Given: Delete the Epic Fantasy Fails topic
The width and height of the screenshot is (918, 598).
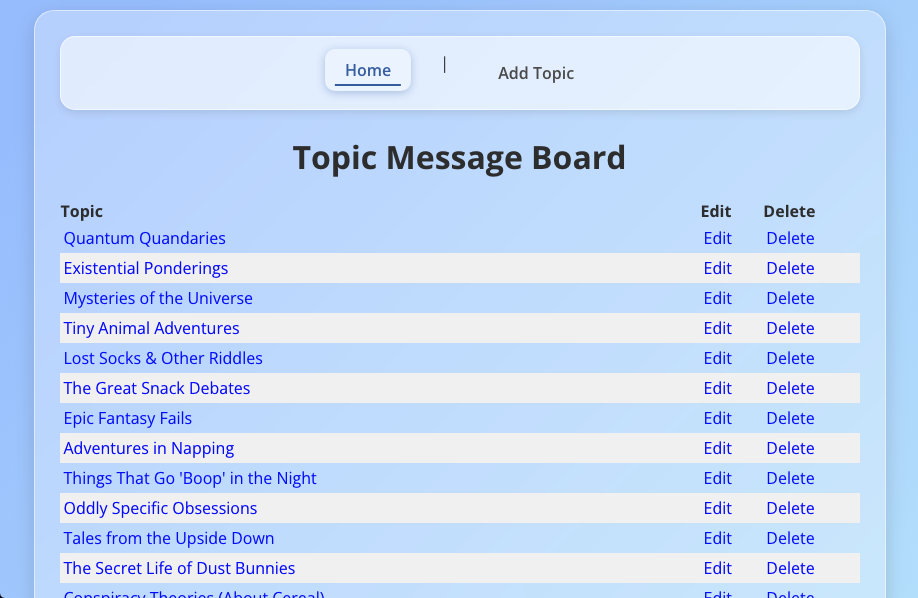Looking at the screenshot, I should click(790, 418).
